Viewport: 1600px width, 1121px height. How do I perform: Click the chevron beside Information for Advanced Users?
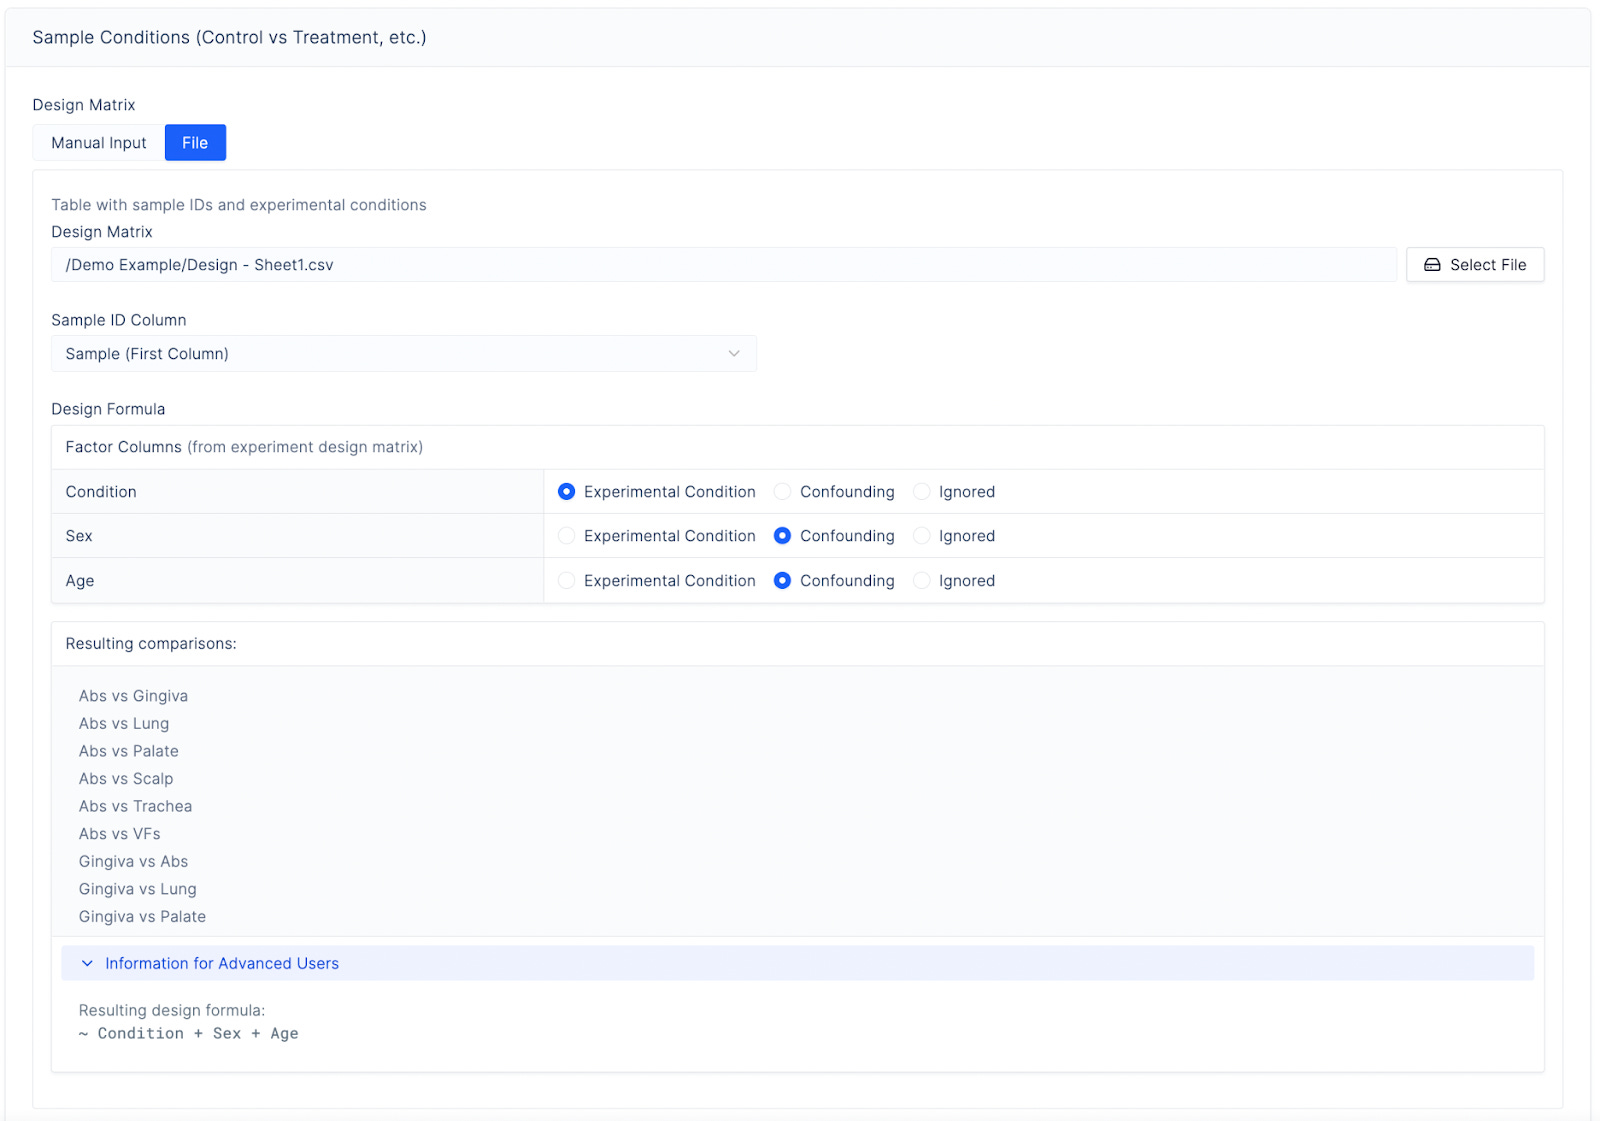pos(86,963)
